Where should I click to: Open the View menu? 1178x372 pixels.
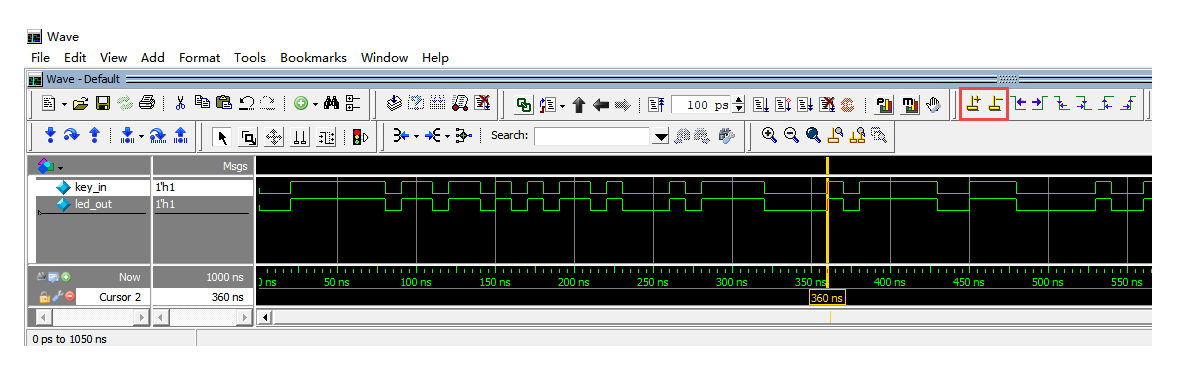(x=113, y=58)
